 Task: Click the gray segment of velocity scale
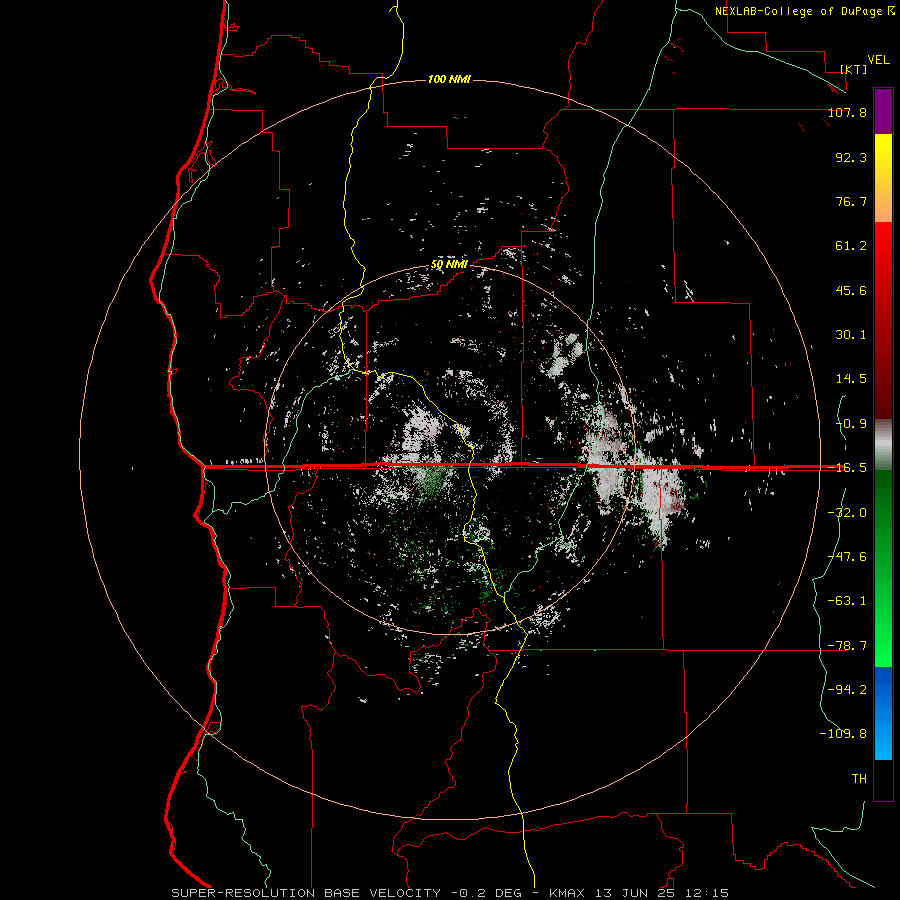point(883,444)
